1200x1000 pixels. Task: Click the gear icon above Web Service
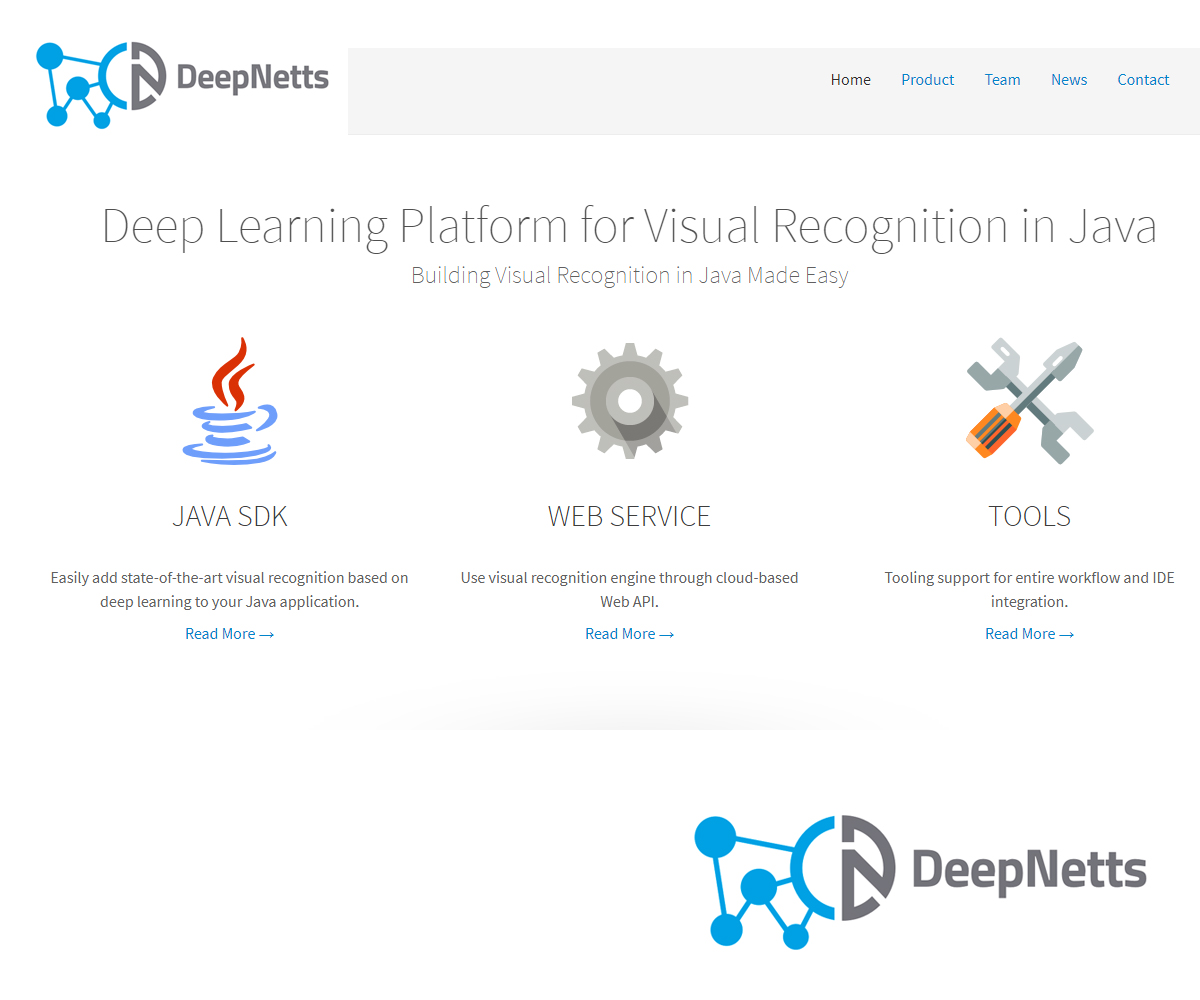(630, 400)
